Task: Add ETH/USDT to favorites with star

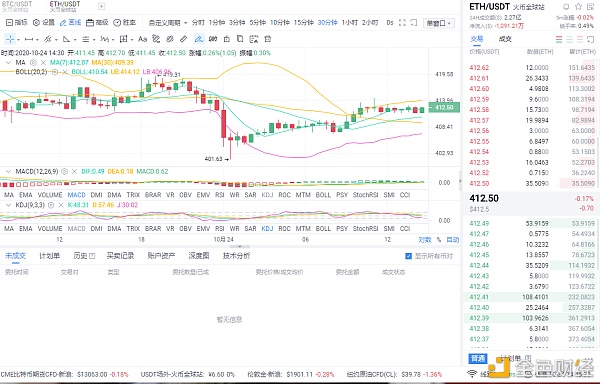Action: point(578,7)
